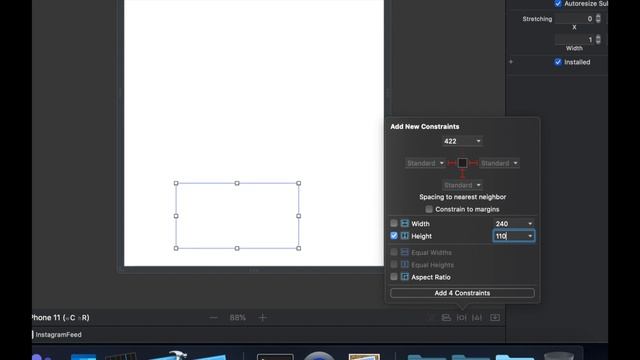
Task: Click the Add 4 Constraints button
Action: [462, 293]
